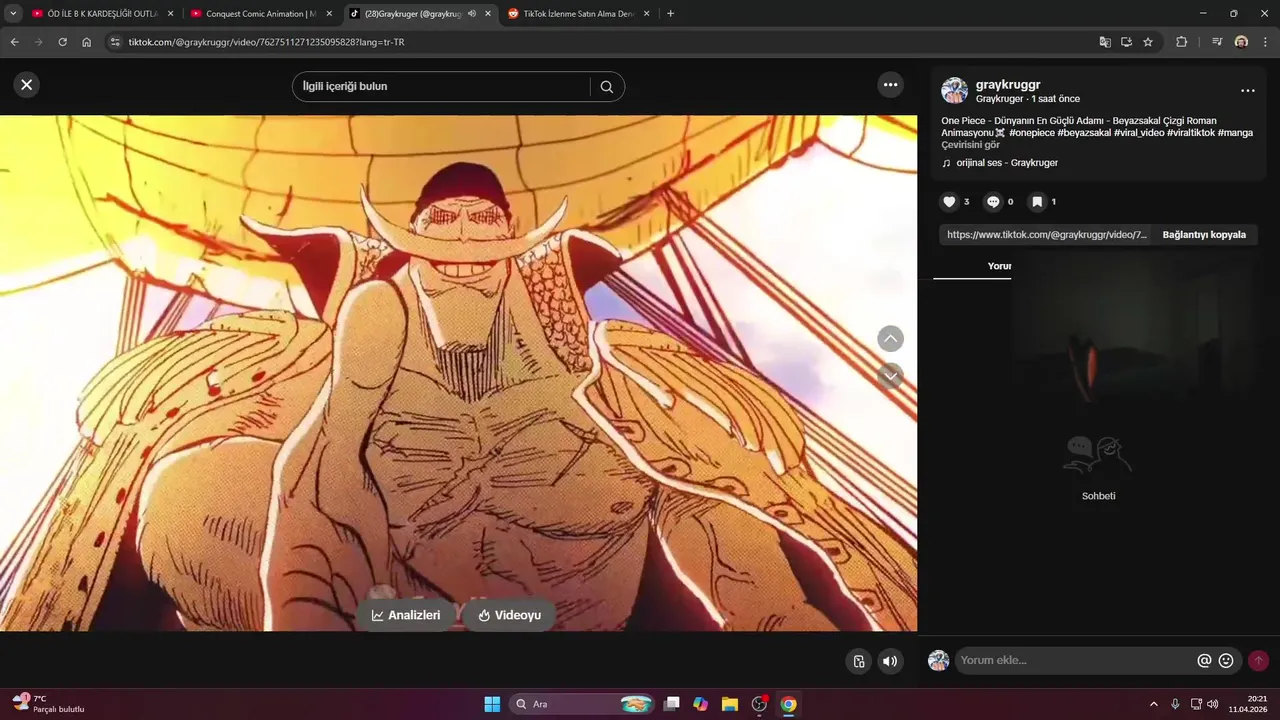Open the post options three-dot menu
The height and width of the screenshot is (720, 1280).
pos(1247,91)
